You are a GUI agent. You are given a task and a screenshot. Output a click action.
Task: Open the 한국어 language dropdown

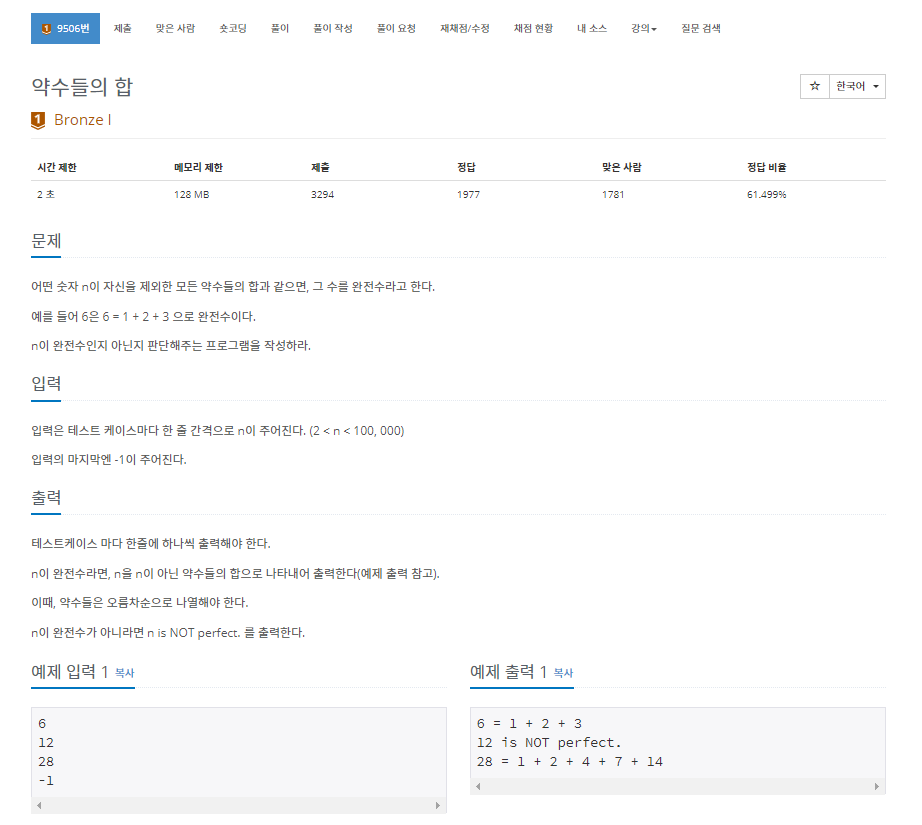(x=857, y=86)
